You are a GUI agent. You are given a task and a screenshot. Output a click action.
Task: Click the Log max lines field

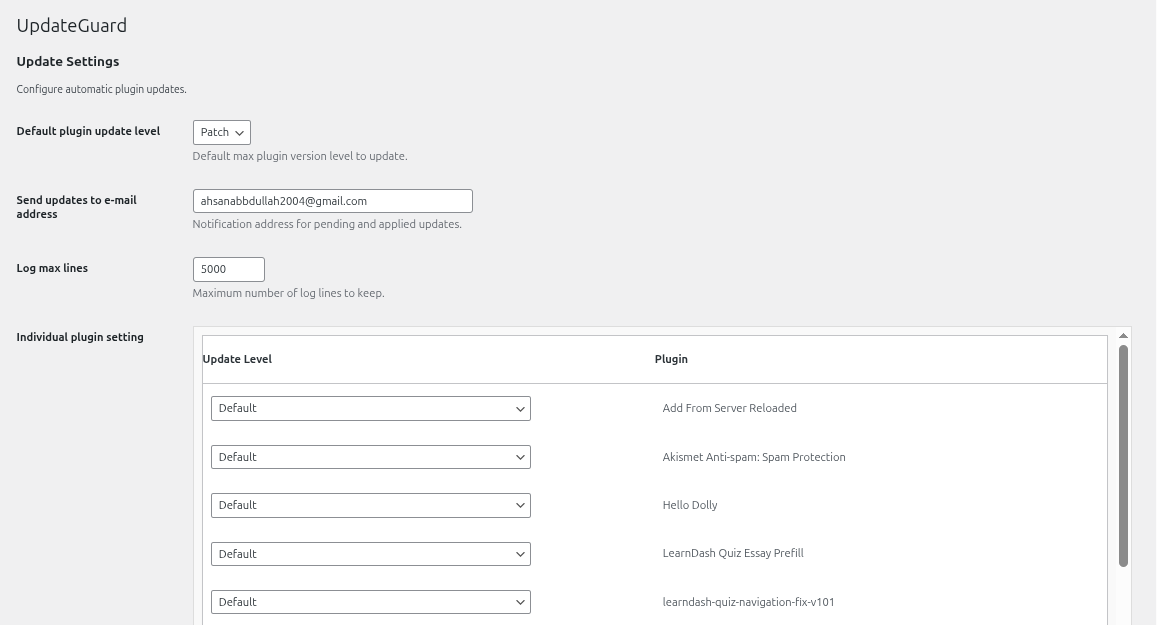[x=228, y=269]
